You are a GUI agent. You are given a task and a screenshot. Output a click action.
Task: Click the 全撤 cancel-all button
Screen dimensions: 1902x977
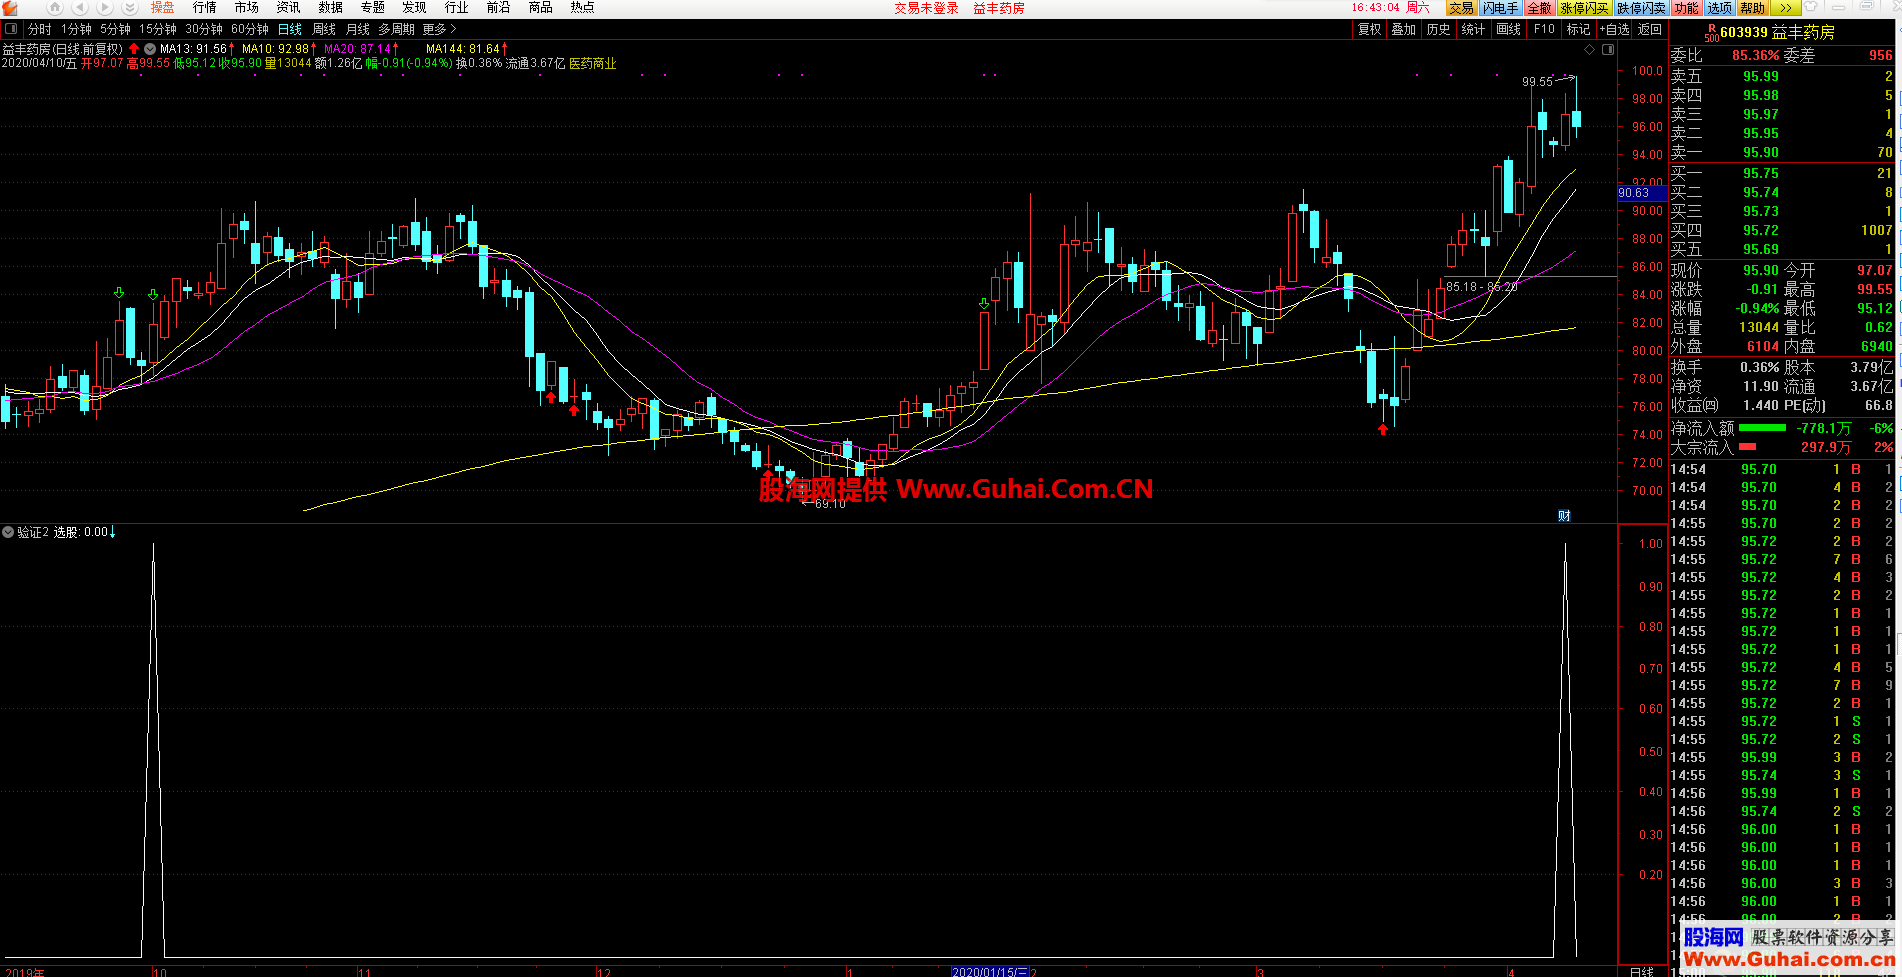(1539, 8)
